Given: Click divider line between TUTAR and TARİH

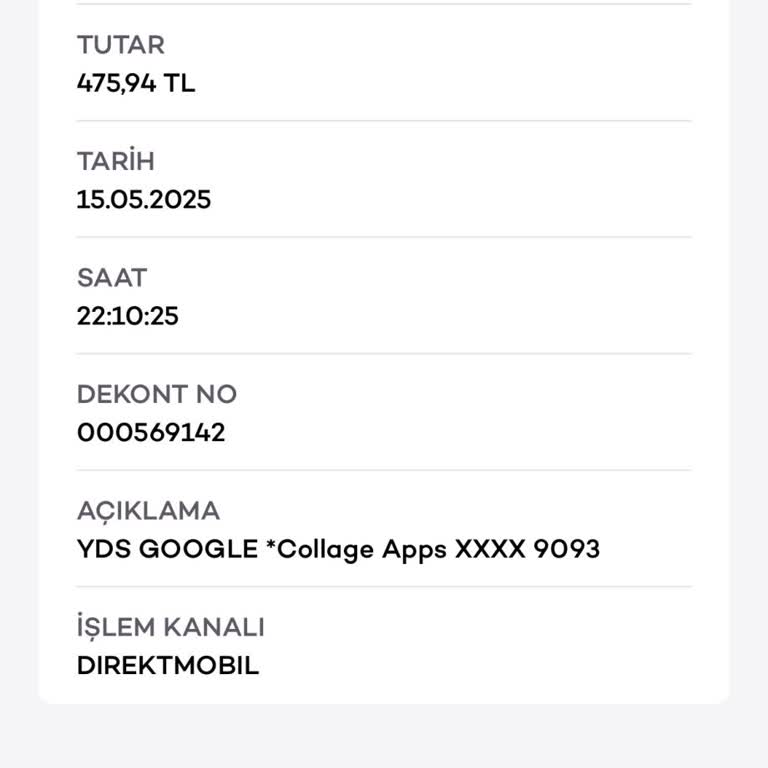Looking at the screenshot, I should tap(384, 121).
